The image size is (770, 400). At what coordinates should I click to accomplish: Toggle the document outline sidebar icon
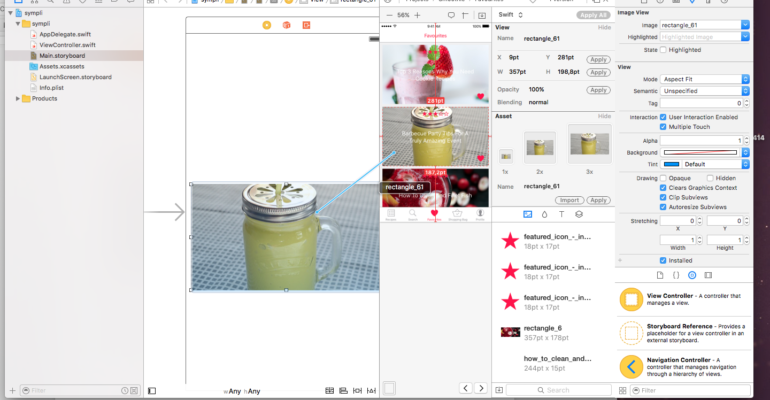[152, 391]
